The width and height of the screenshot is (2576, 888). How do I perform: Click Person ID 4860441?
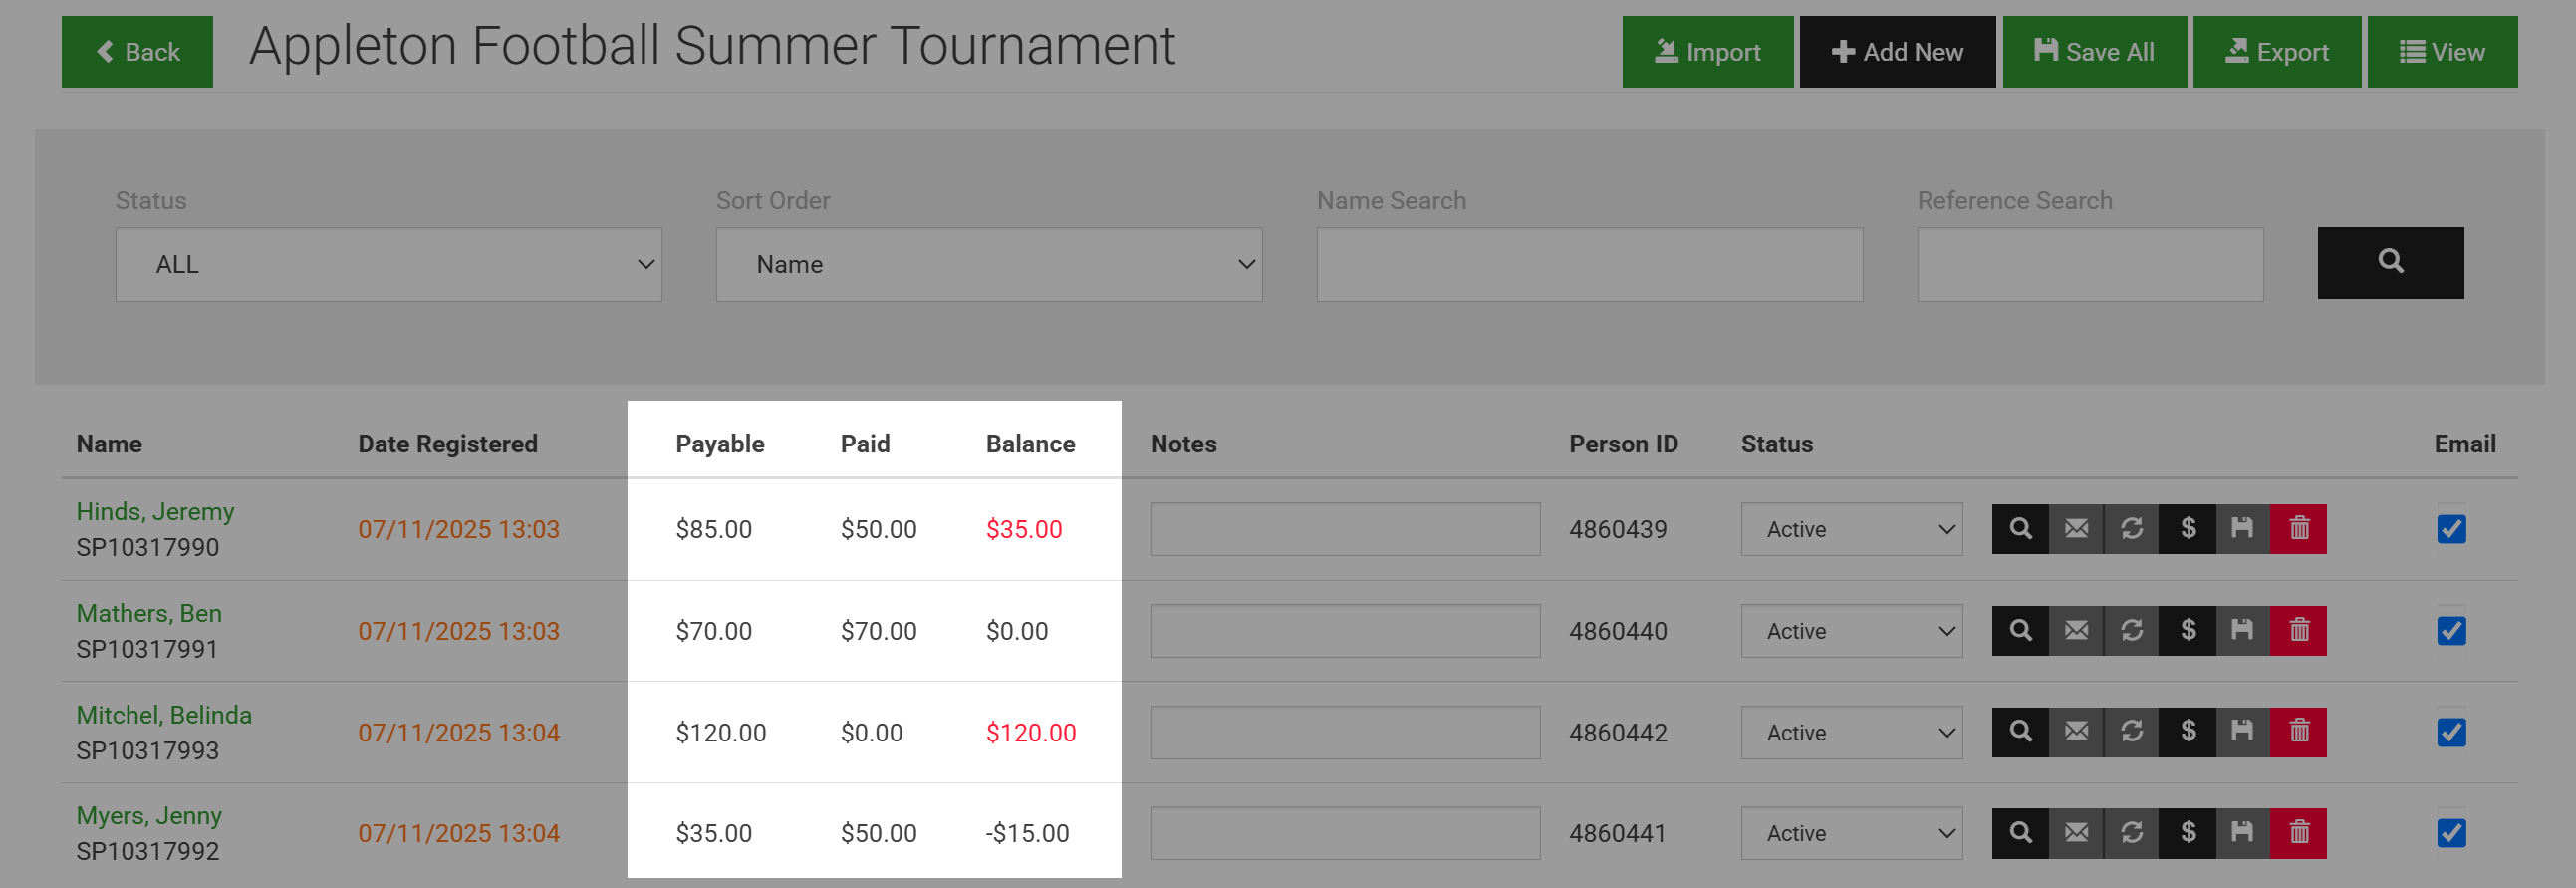click(x=1617, y=834)
